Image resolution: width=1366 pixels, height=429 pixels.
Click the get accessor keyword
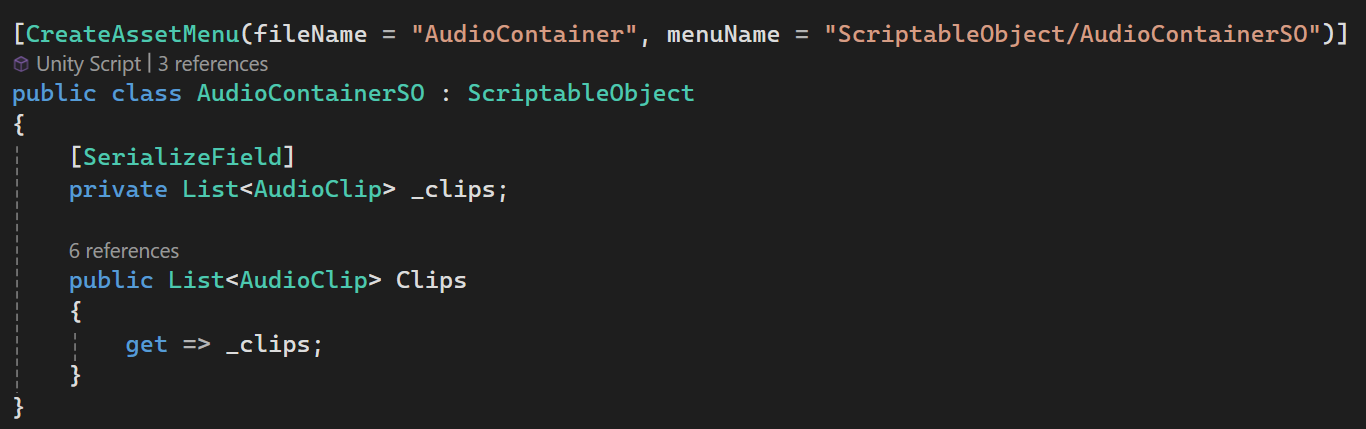click(146, 345)
